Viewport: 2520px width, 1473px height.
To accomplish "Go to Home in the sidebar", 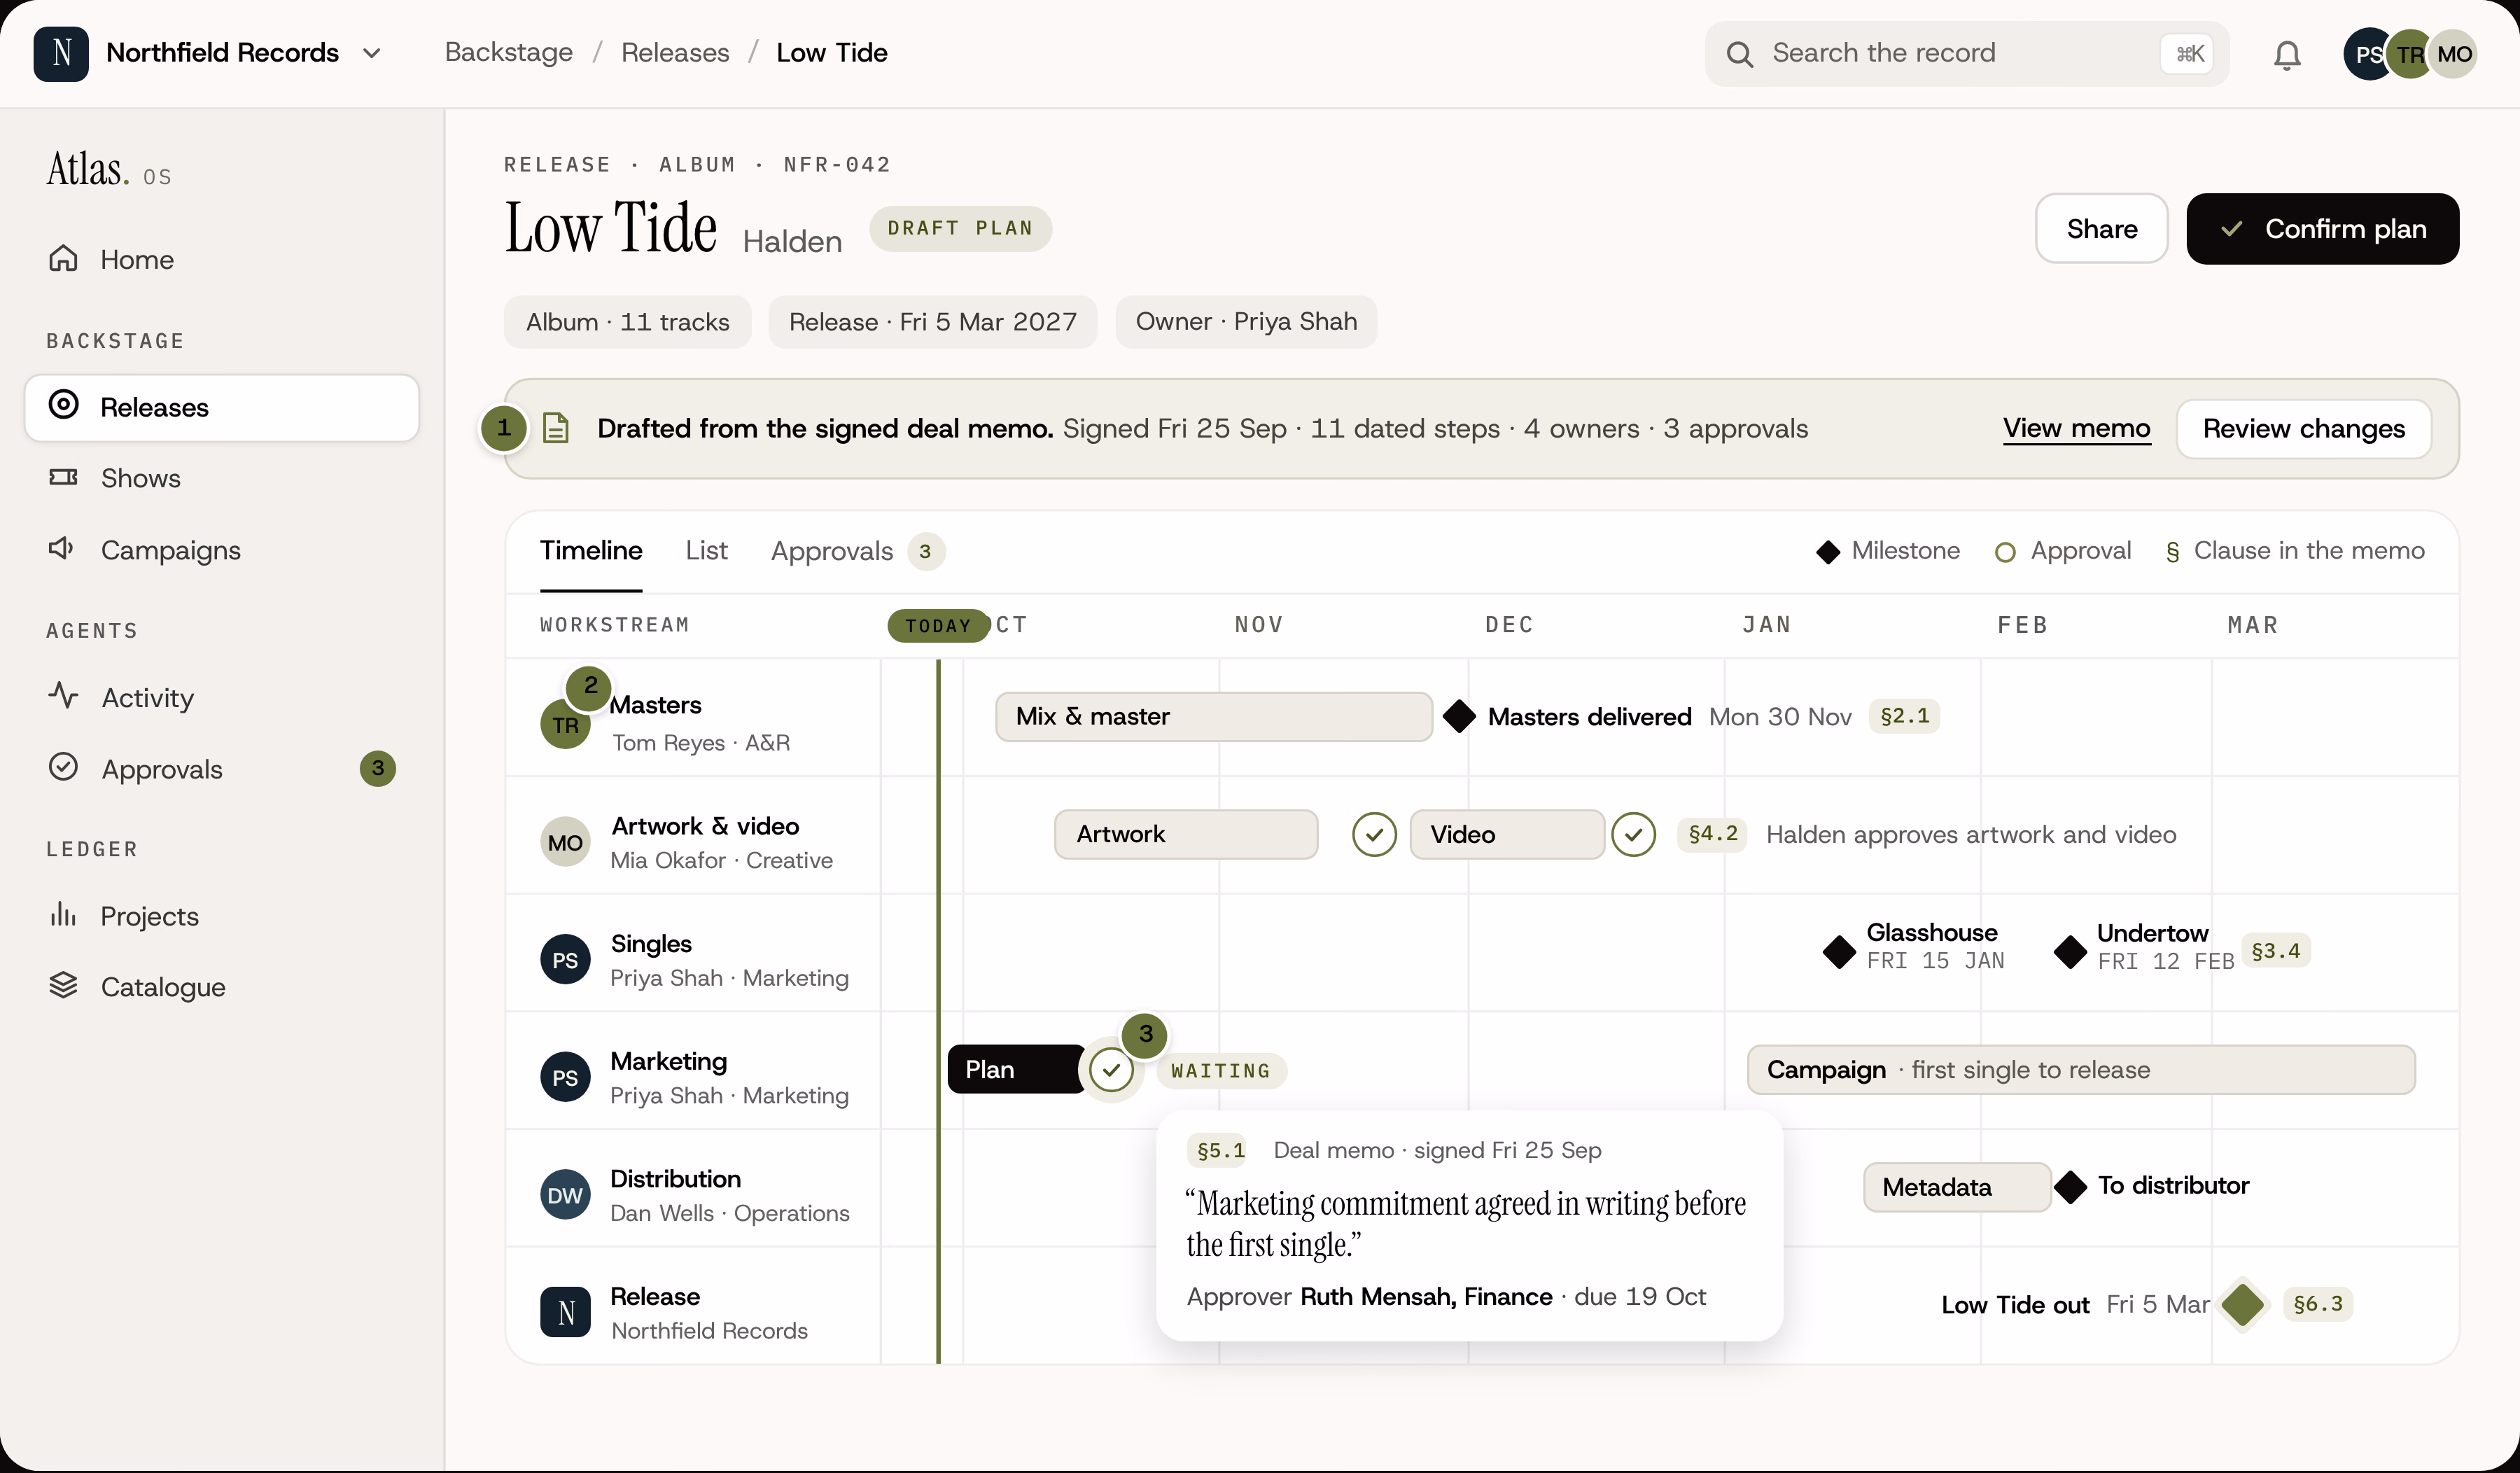I will tap(222, 259).
